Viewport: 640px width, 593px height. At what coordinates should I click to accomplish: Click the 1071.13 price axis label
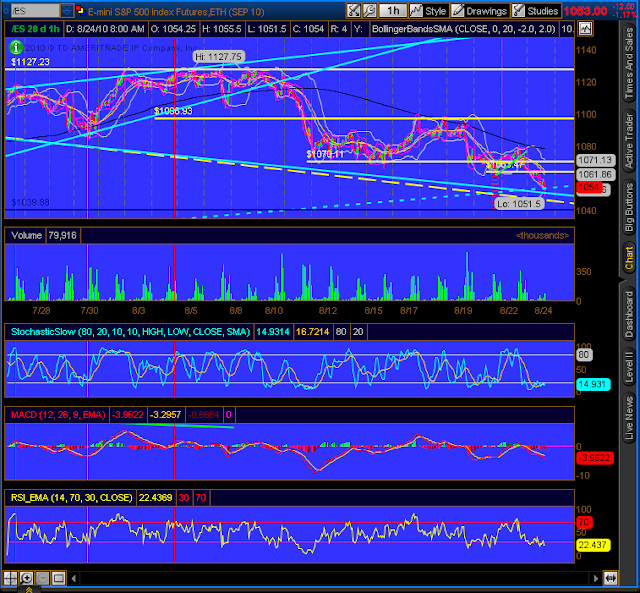(595, 160)
